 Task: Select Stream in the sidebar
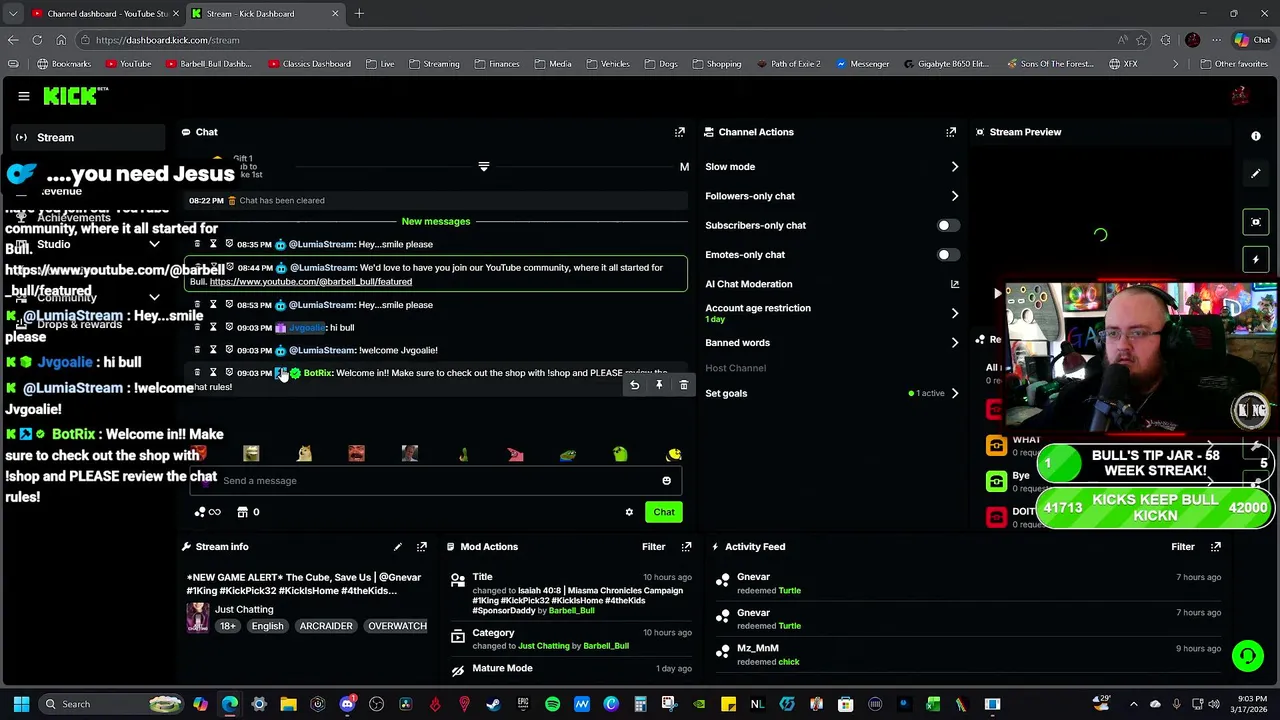click(88, 138)
